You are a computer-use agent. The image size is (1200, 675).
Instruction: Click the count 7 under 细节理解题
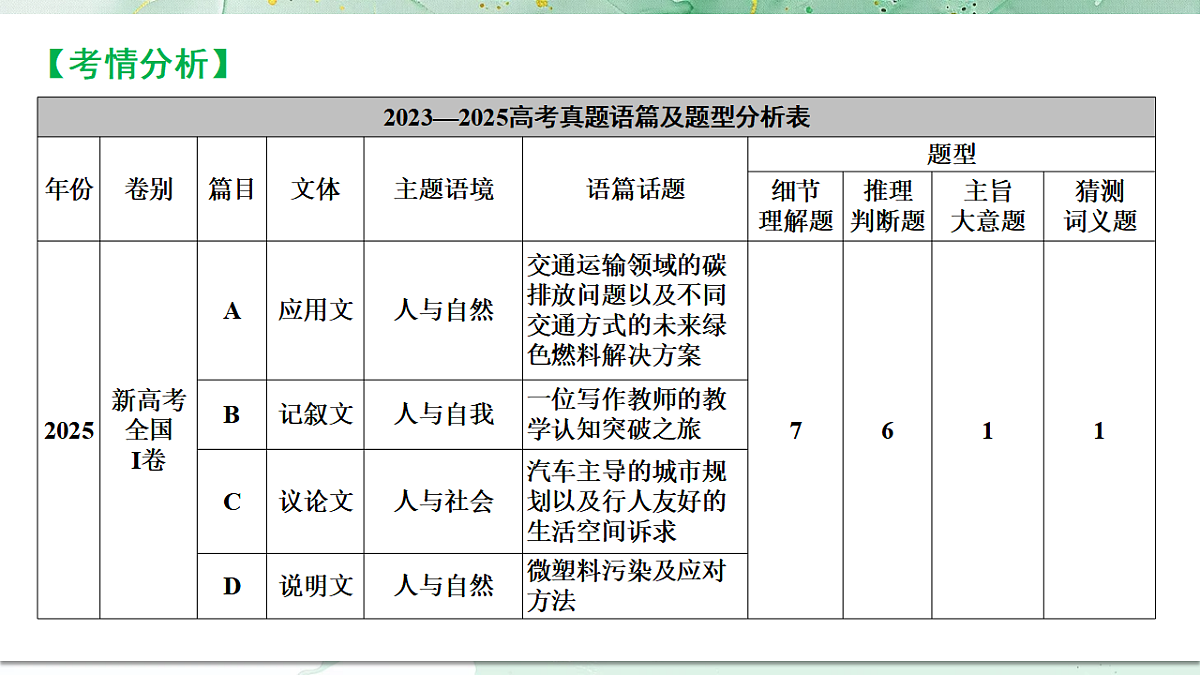pyautogui.click(x=795, y=431)
